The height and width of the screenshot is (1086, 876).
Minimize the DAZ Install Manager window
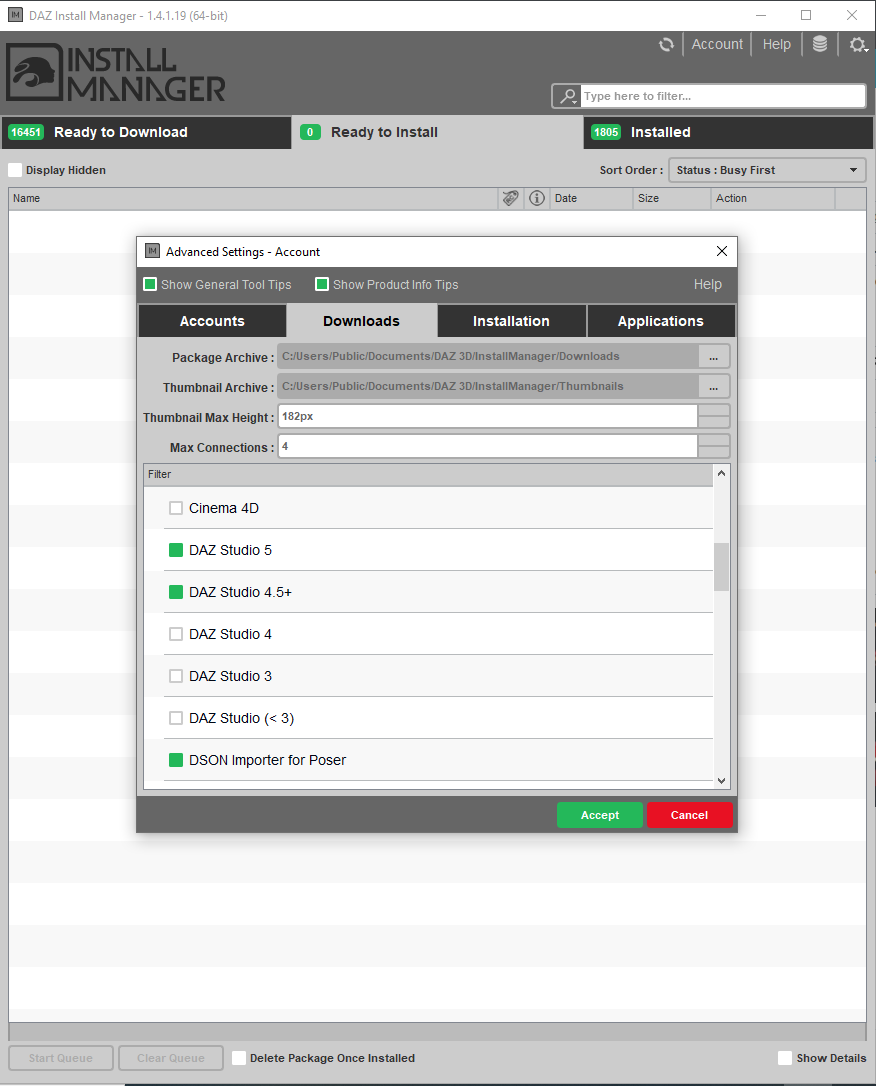click(760, 15)
